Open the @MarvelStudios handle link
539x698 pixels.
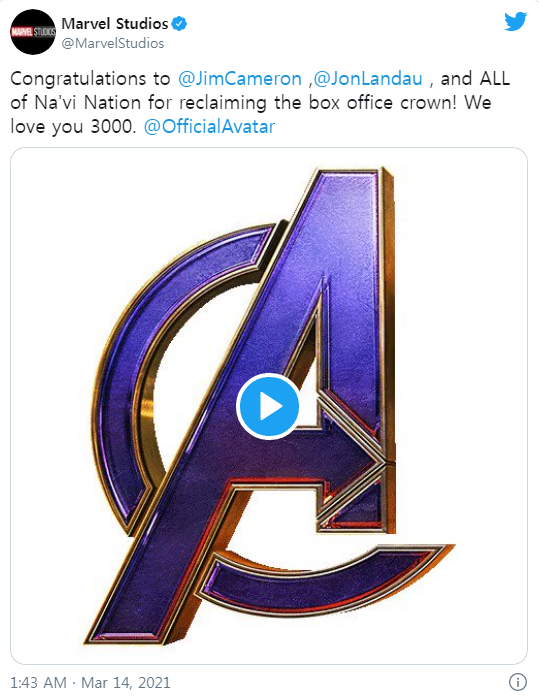coord(113,43)
